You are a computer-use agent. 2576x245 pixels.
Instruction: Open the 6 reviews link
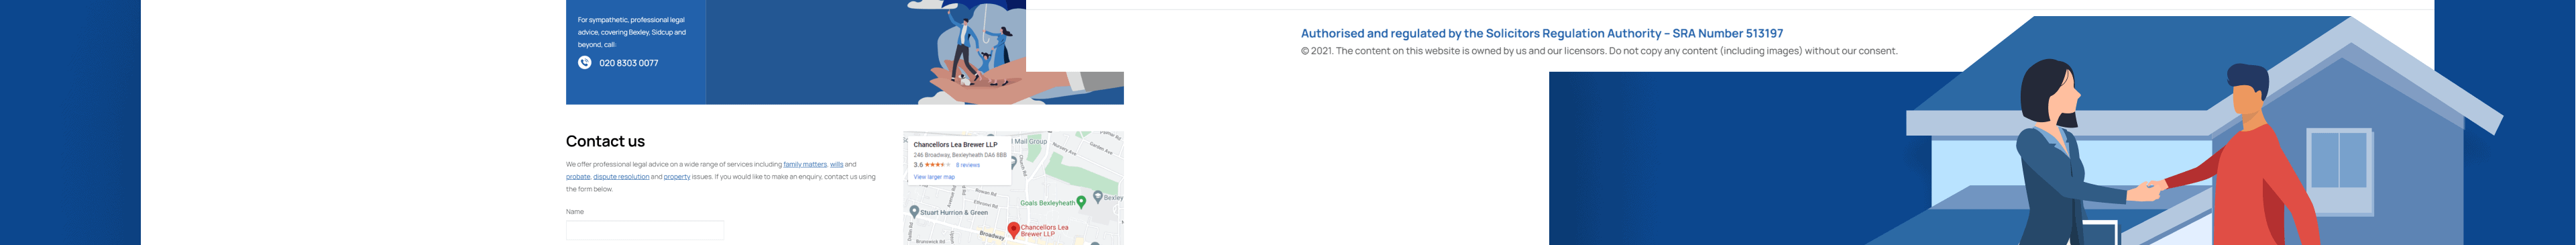[968, 165]
